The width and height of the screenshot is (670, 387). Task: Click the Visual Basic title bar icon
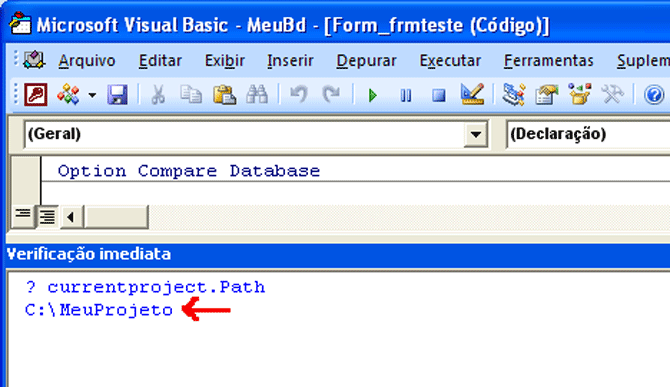point(20,23)
